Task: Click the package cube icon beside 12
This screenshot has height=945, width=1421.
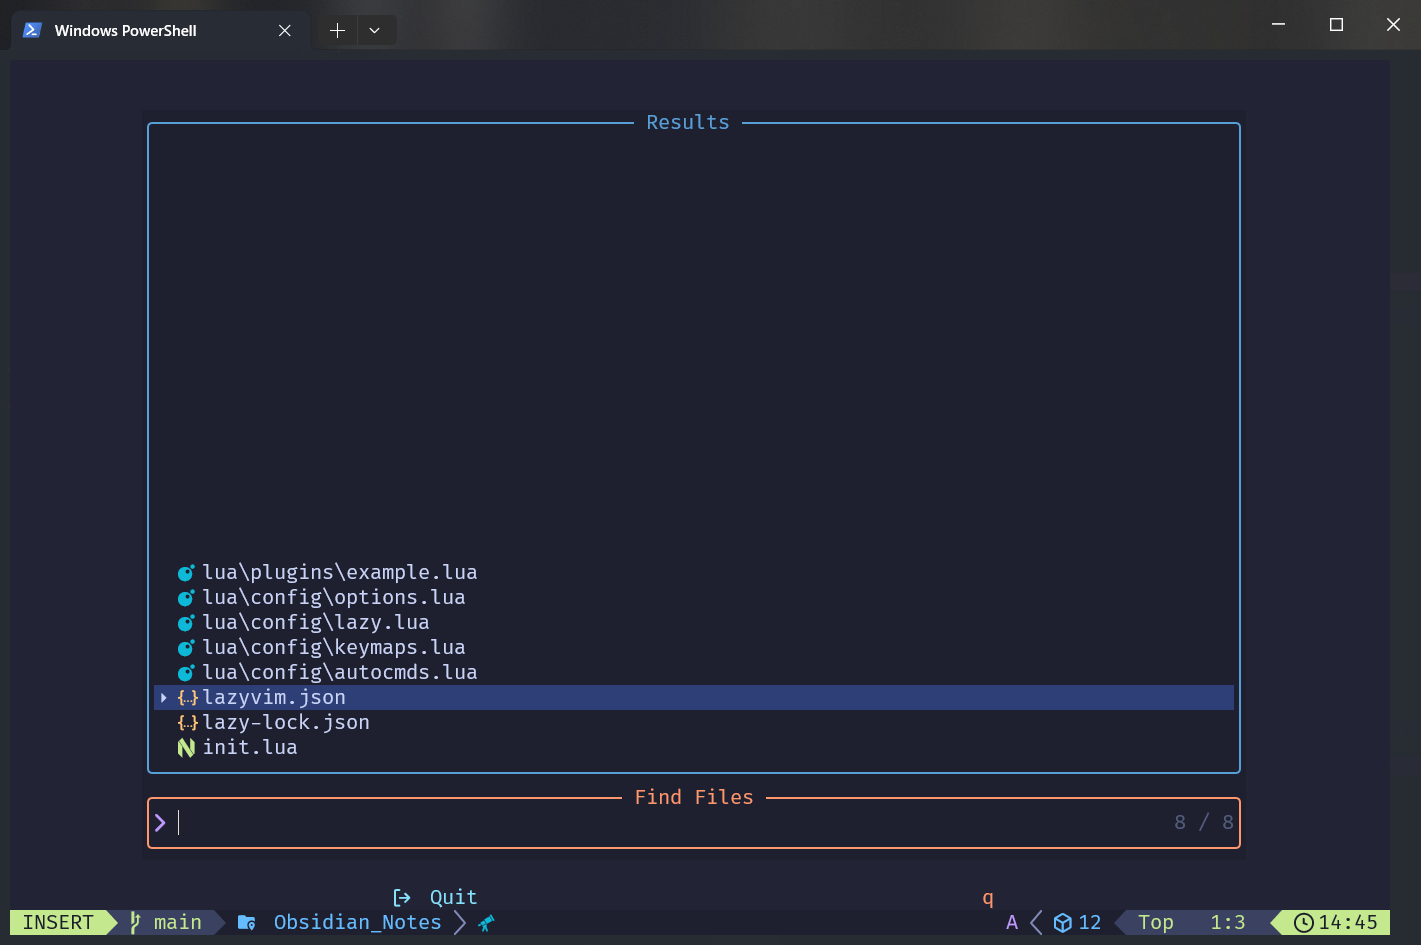Action: pos(1063,923)
